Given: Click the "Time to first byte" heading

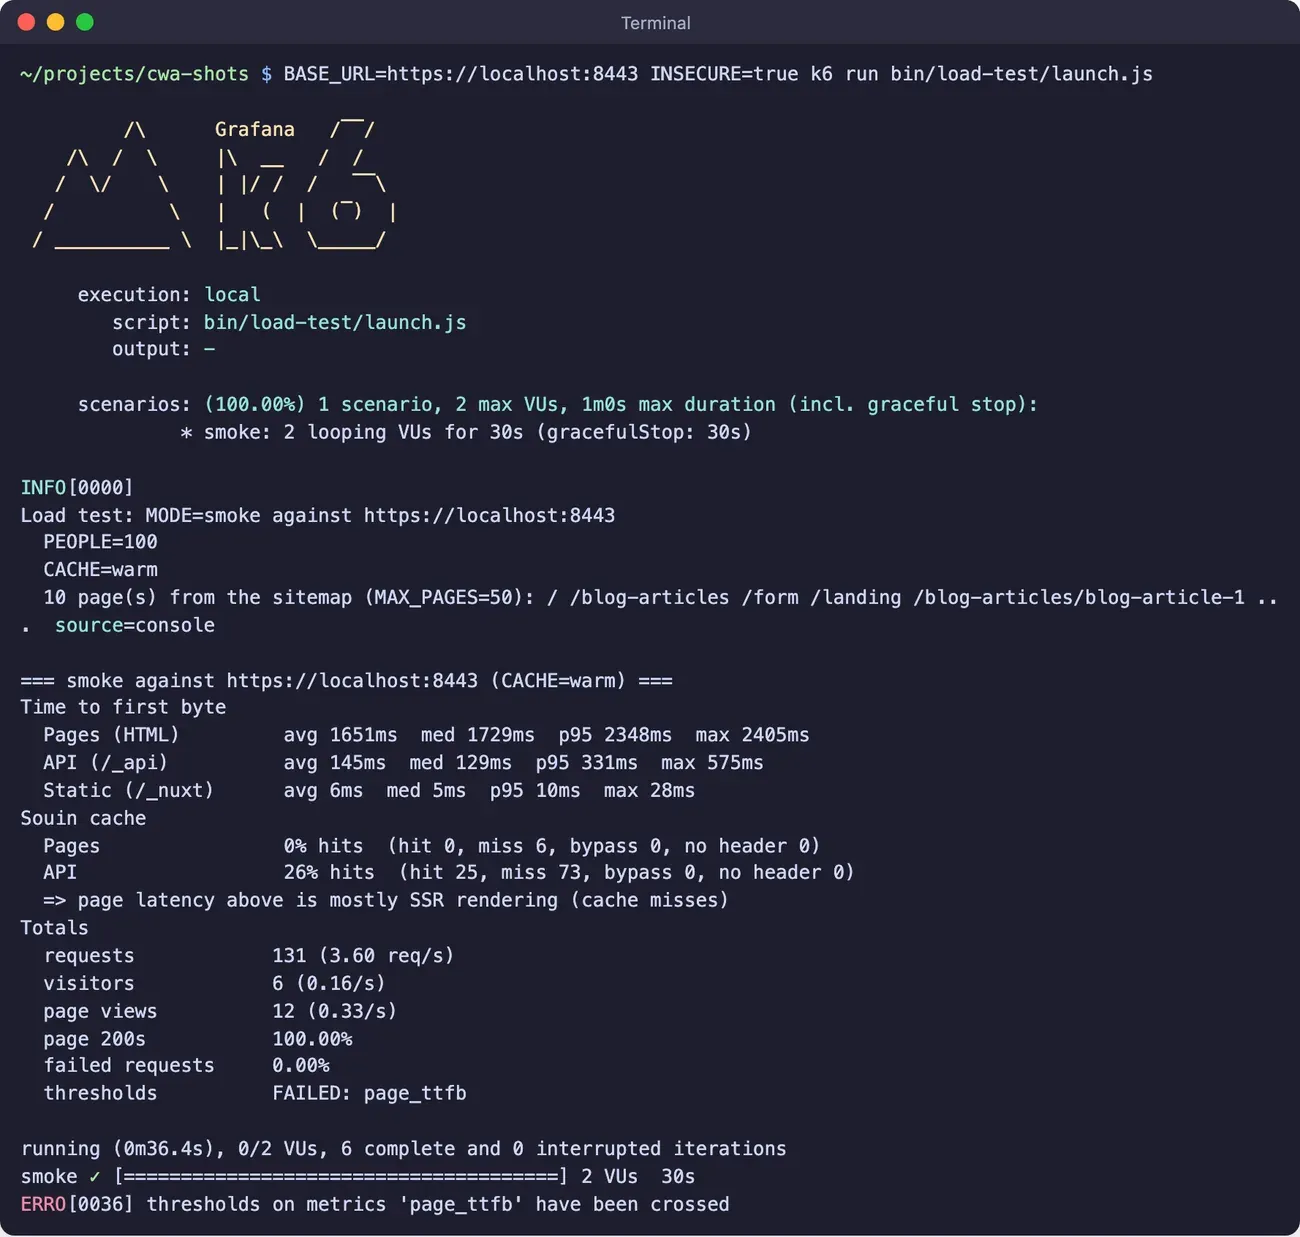Looking at the screenshot, I should click(x=123, y=707).
